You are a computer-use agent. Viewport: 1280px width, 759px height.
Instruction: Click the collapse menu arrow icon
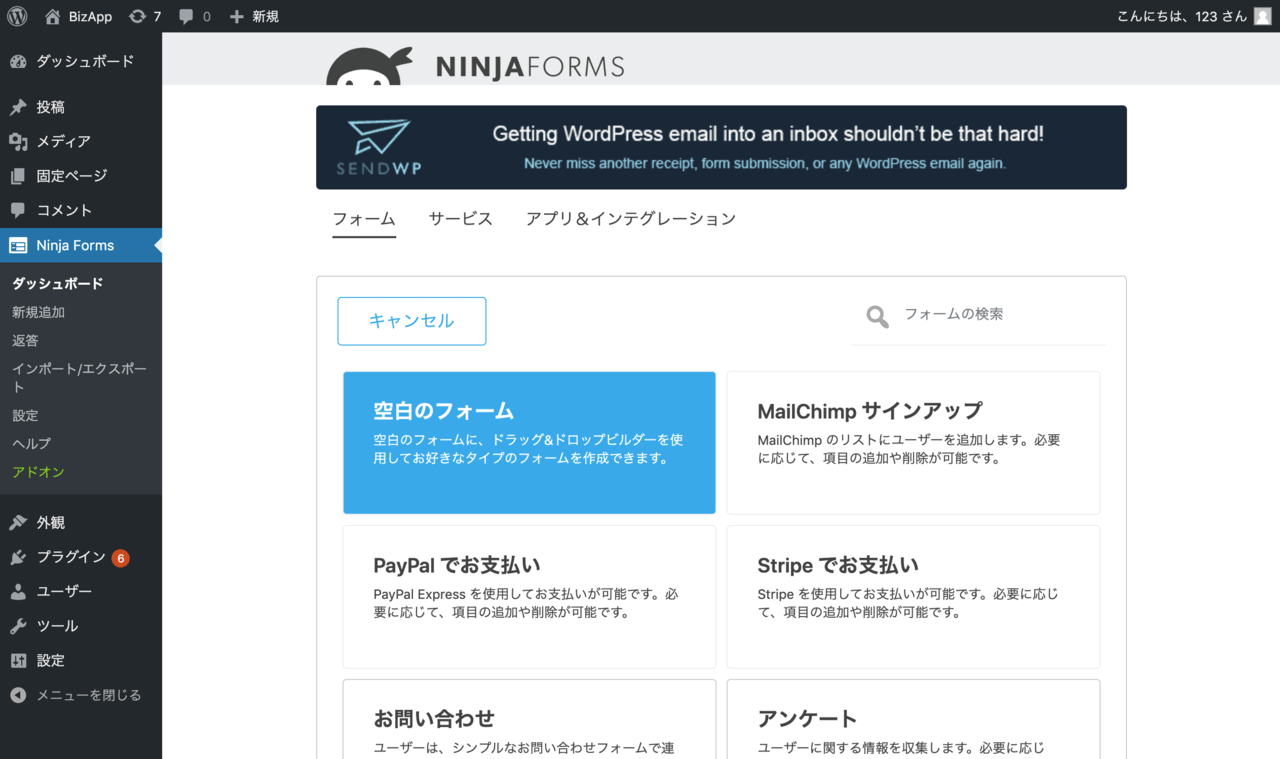point(18,695)
